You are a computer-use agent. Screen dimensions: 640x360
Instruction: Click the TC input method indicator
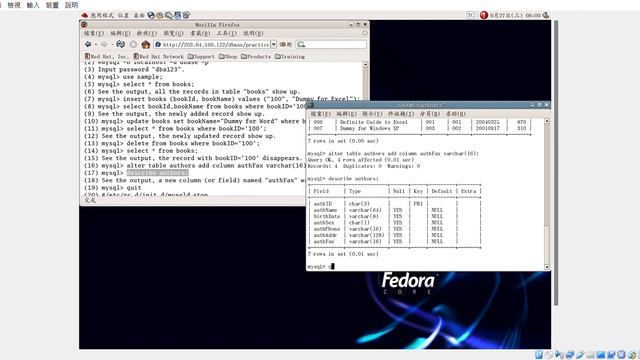[471, 15]
